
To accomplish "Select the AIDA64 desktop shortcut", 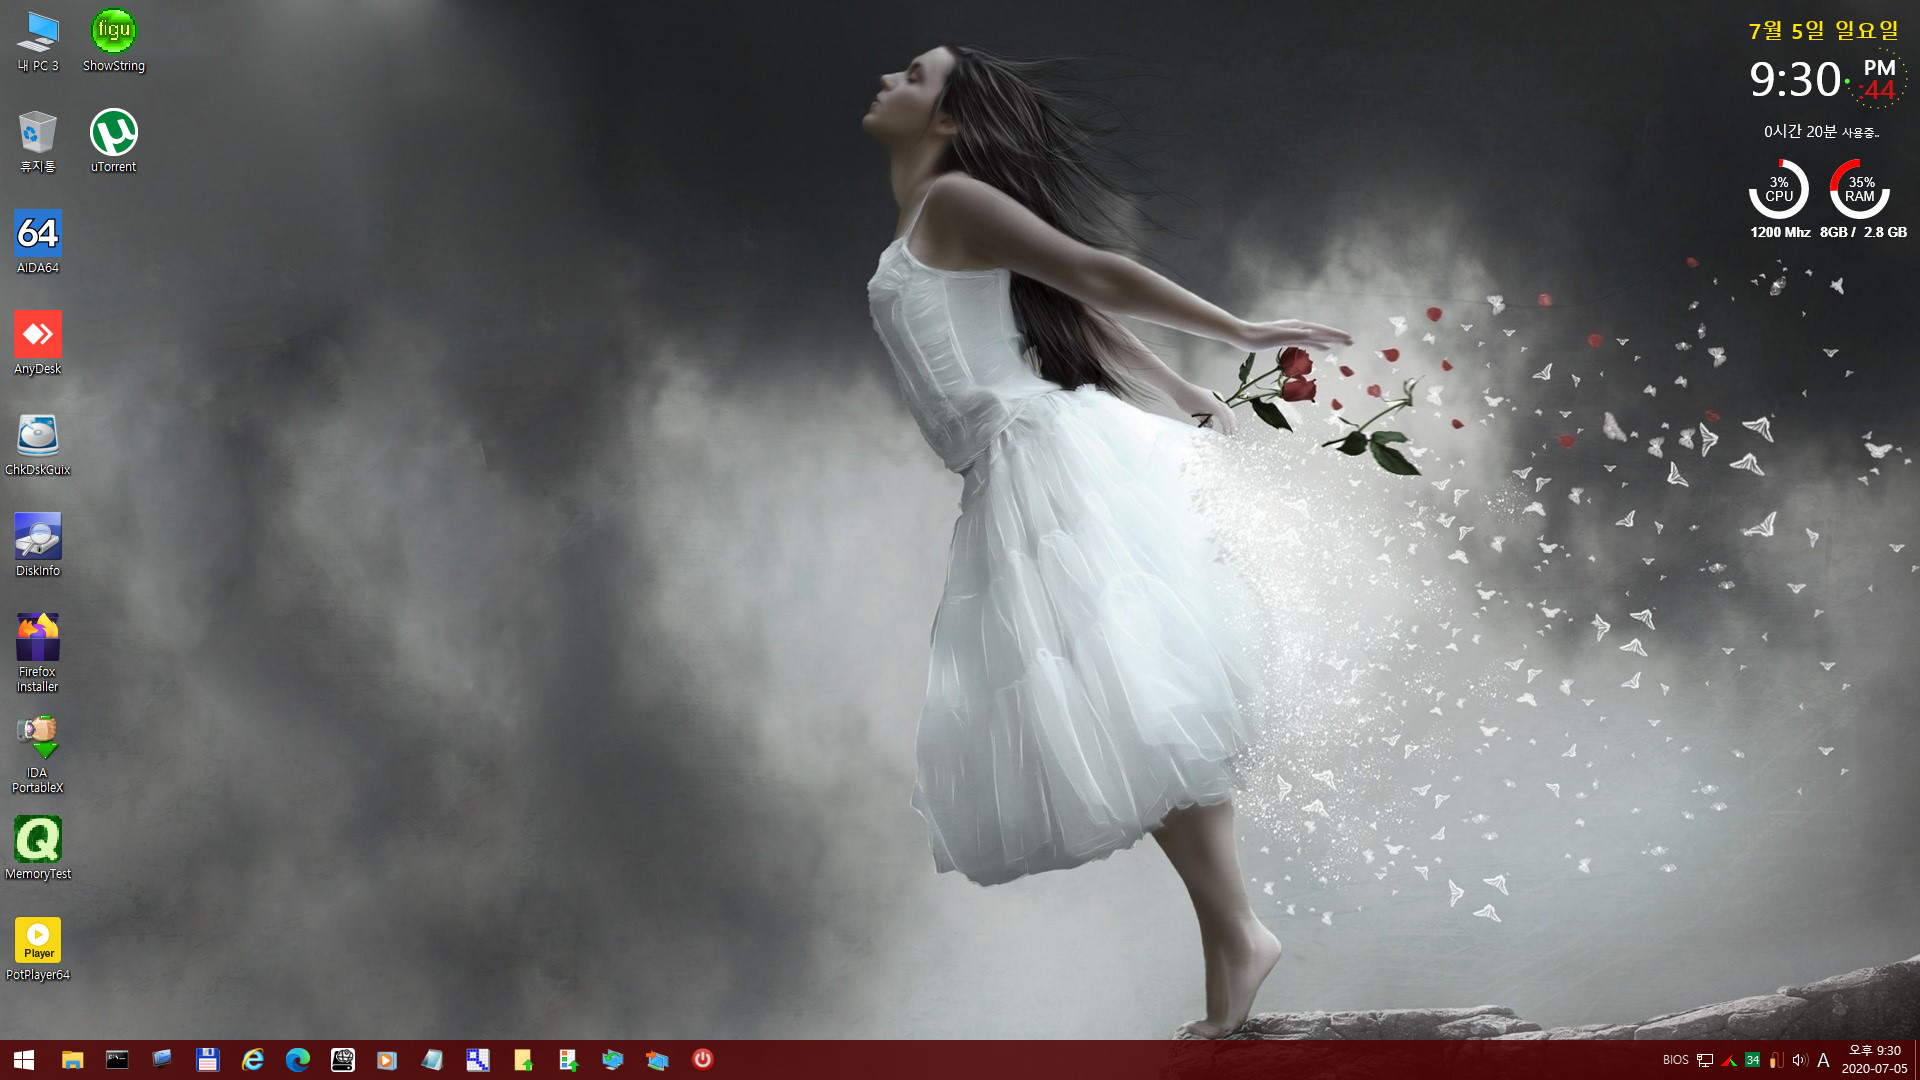I will tap(38, 243).
